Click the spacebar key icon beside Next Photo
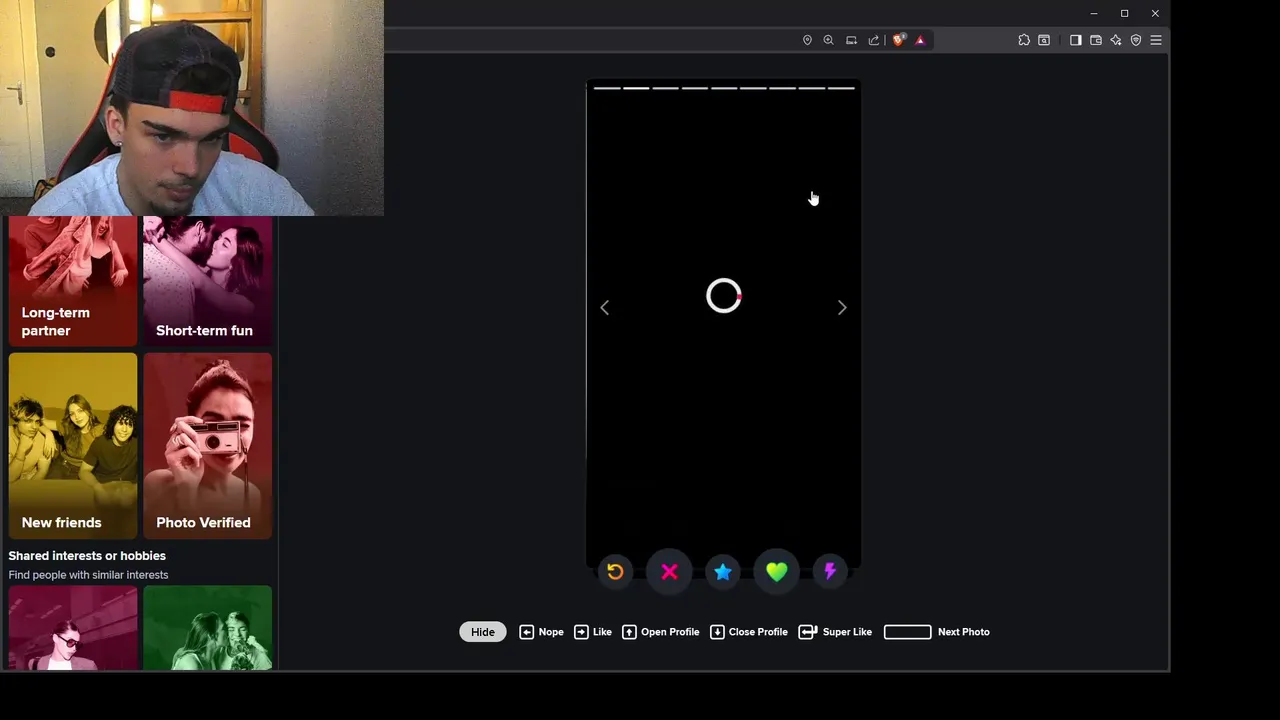This screenshot has height=720, width=1280. [x=908, y=632]
